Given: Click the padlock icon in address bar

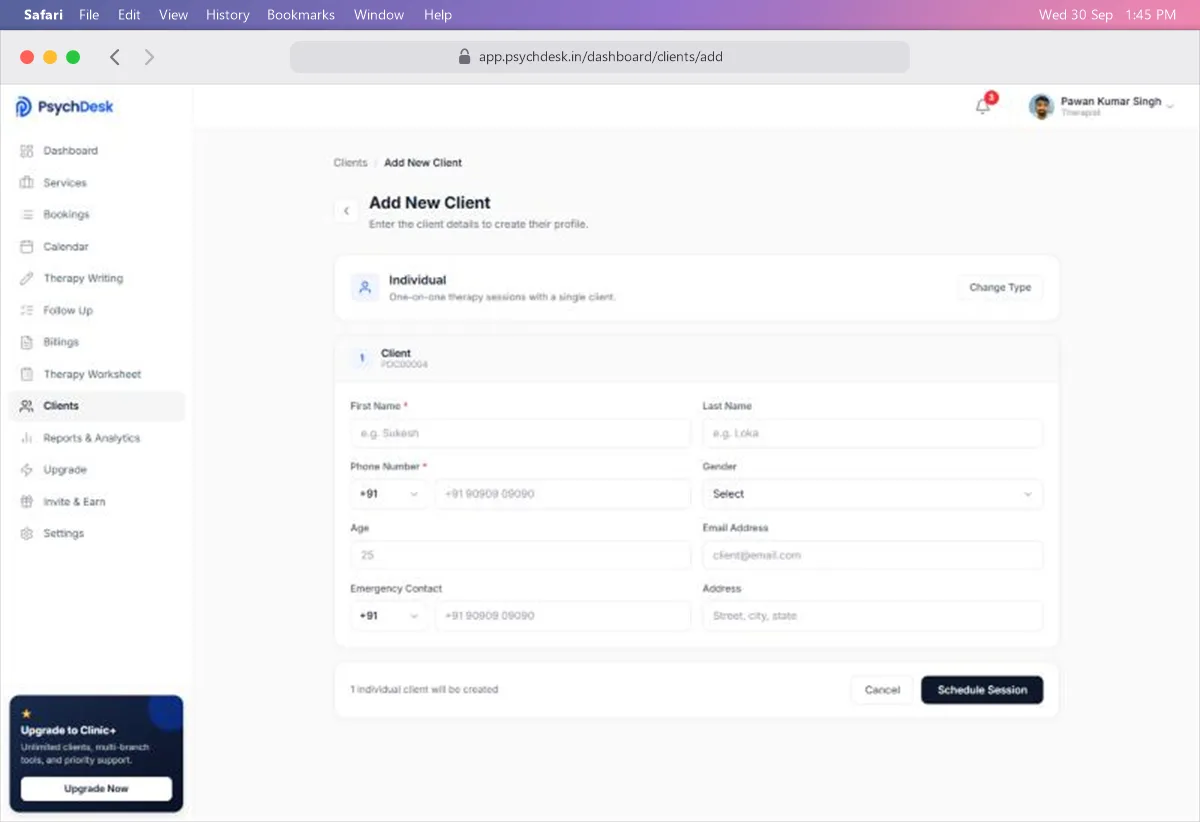Looking at the screenshot, I should tap(464, 57).
